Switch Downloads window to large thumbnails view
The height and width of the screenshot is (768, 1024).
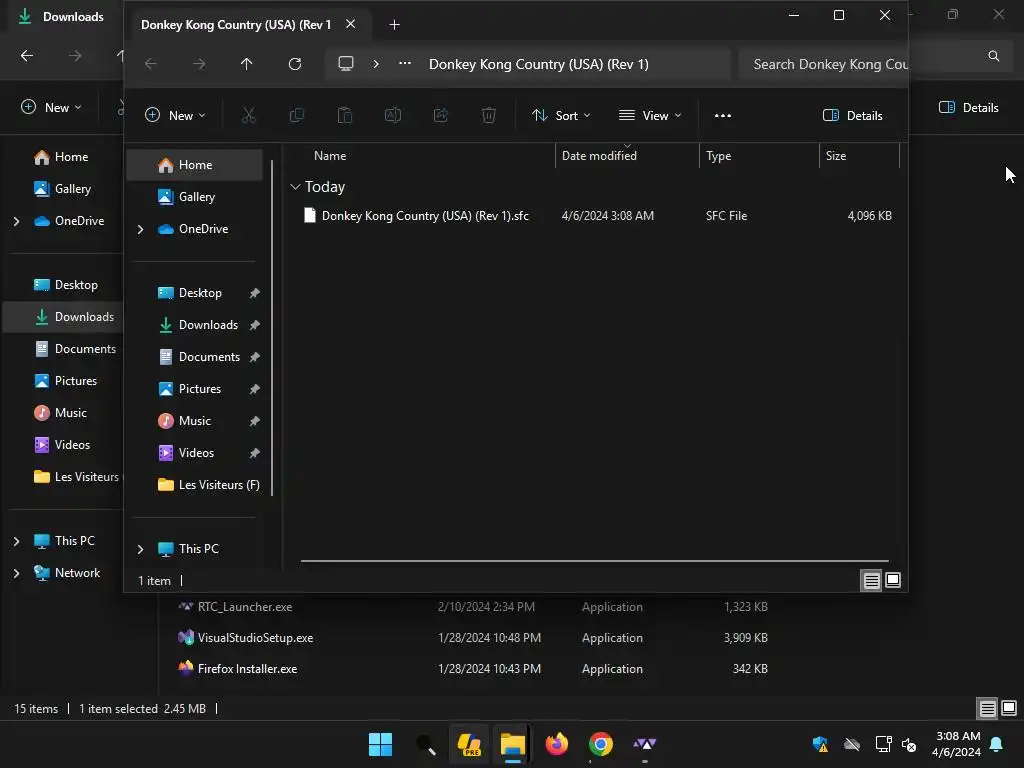(1009, 708)
